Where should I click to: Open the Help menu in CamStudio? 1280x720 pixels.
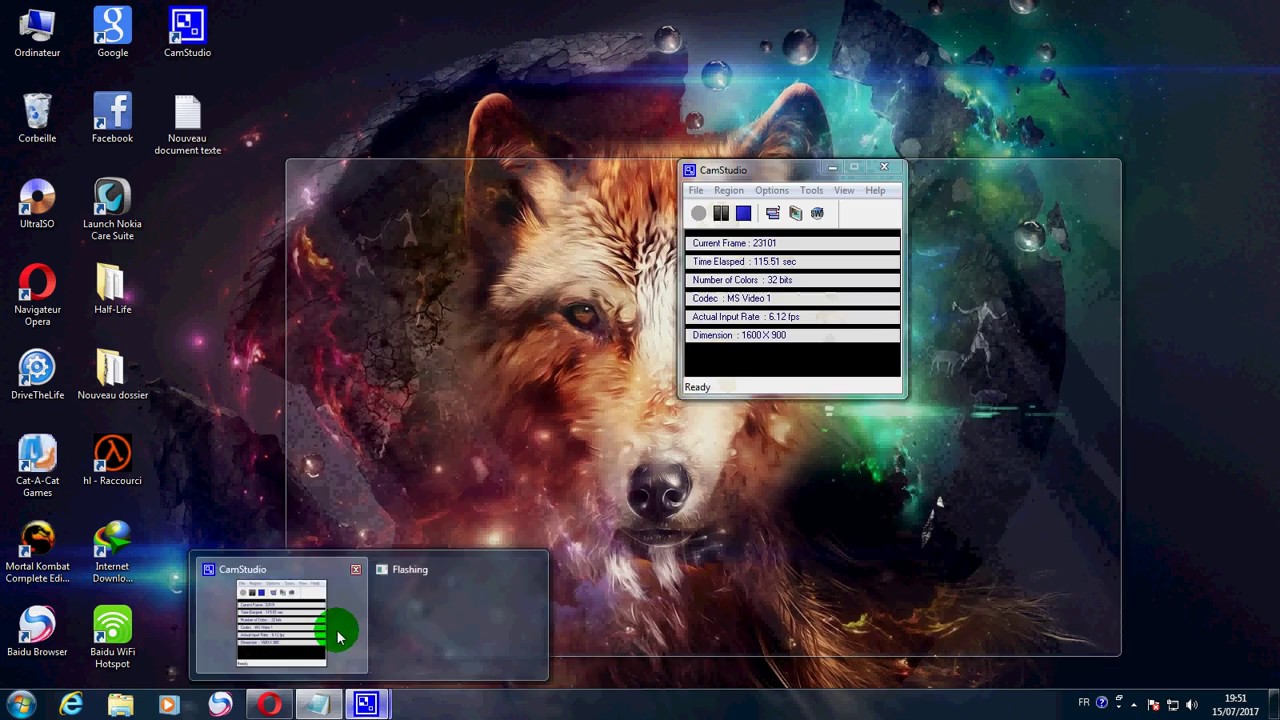pos(875,190)
